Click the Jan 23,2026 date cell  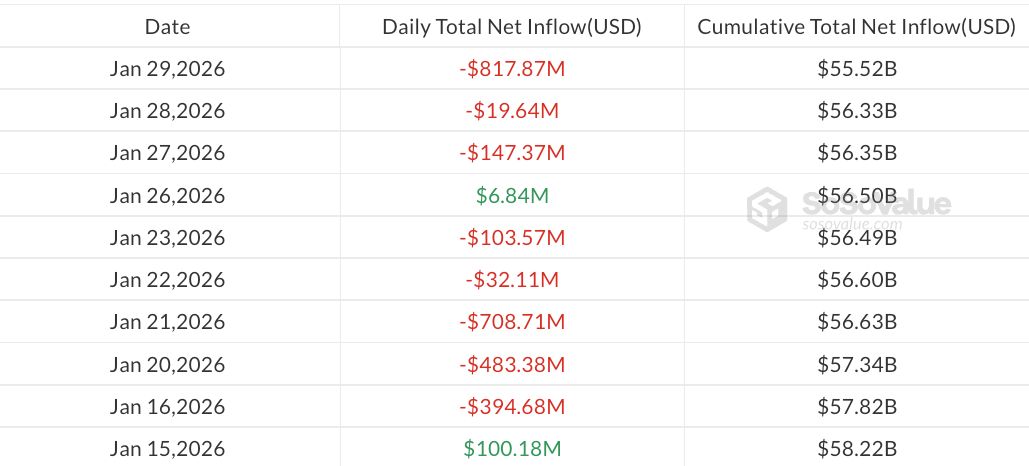[x=167, y=238]
